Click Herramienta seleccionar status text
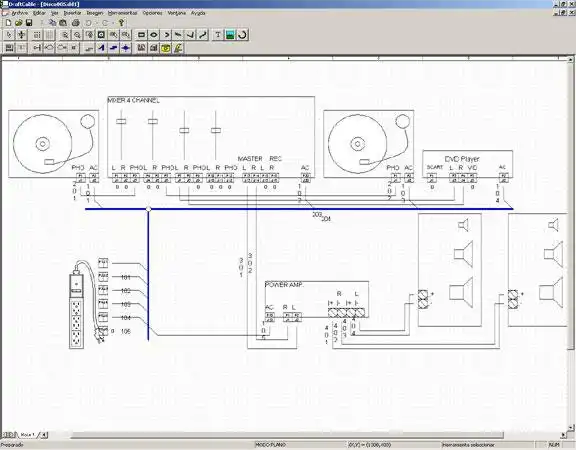This screenshot has width=576, height=450. 467,445
